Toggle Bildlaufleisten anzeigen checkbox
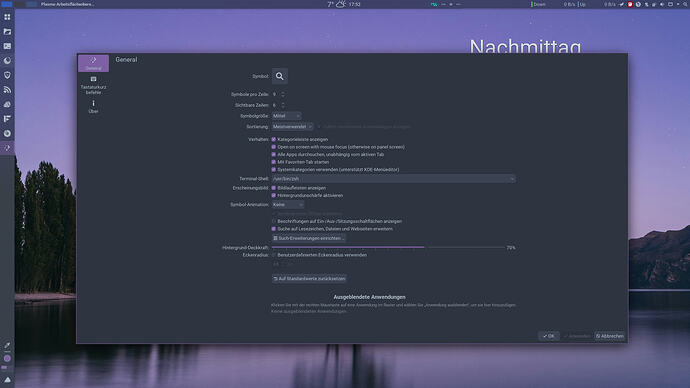This screenshot has height=388, width=690. (274, 188)
